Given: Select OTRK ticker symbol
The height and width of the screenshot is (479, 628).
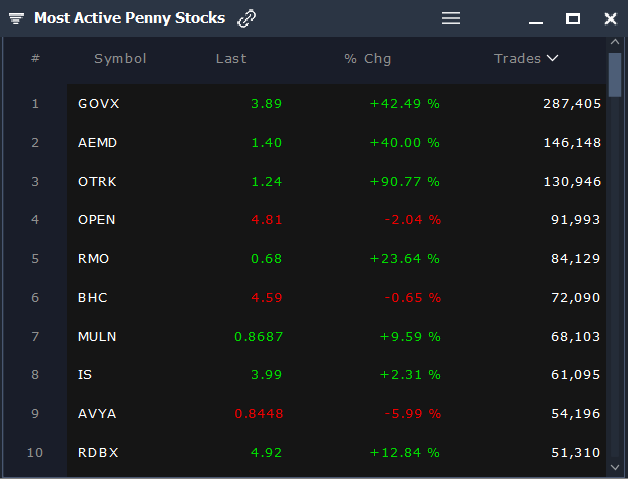Looking at the screenshot, I should (x=97, y=181).
